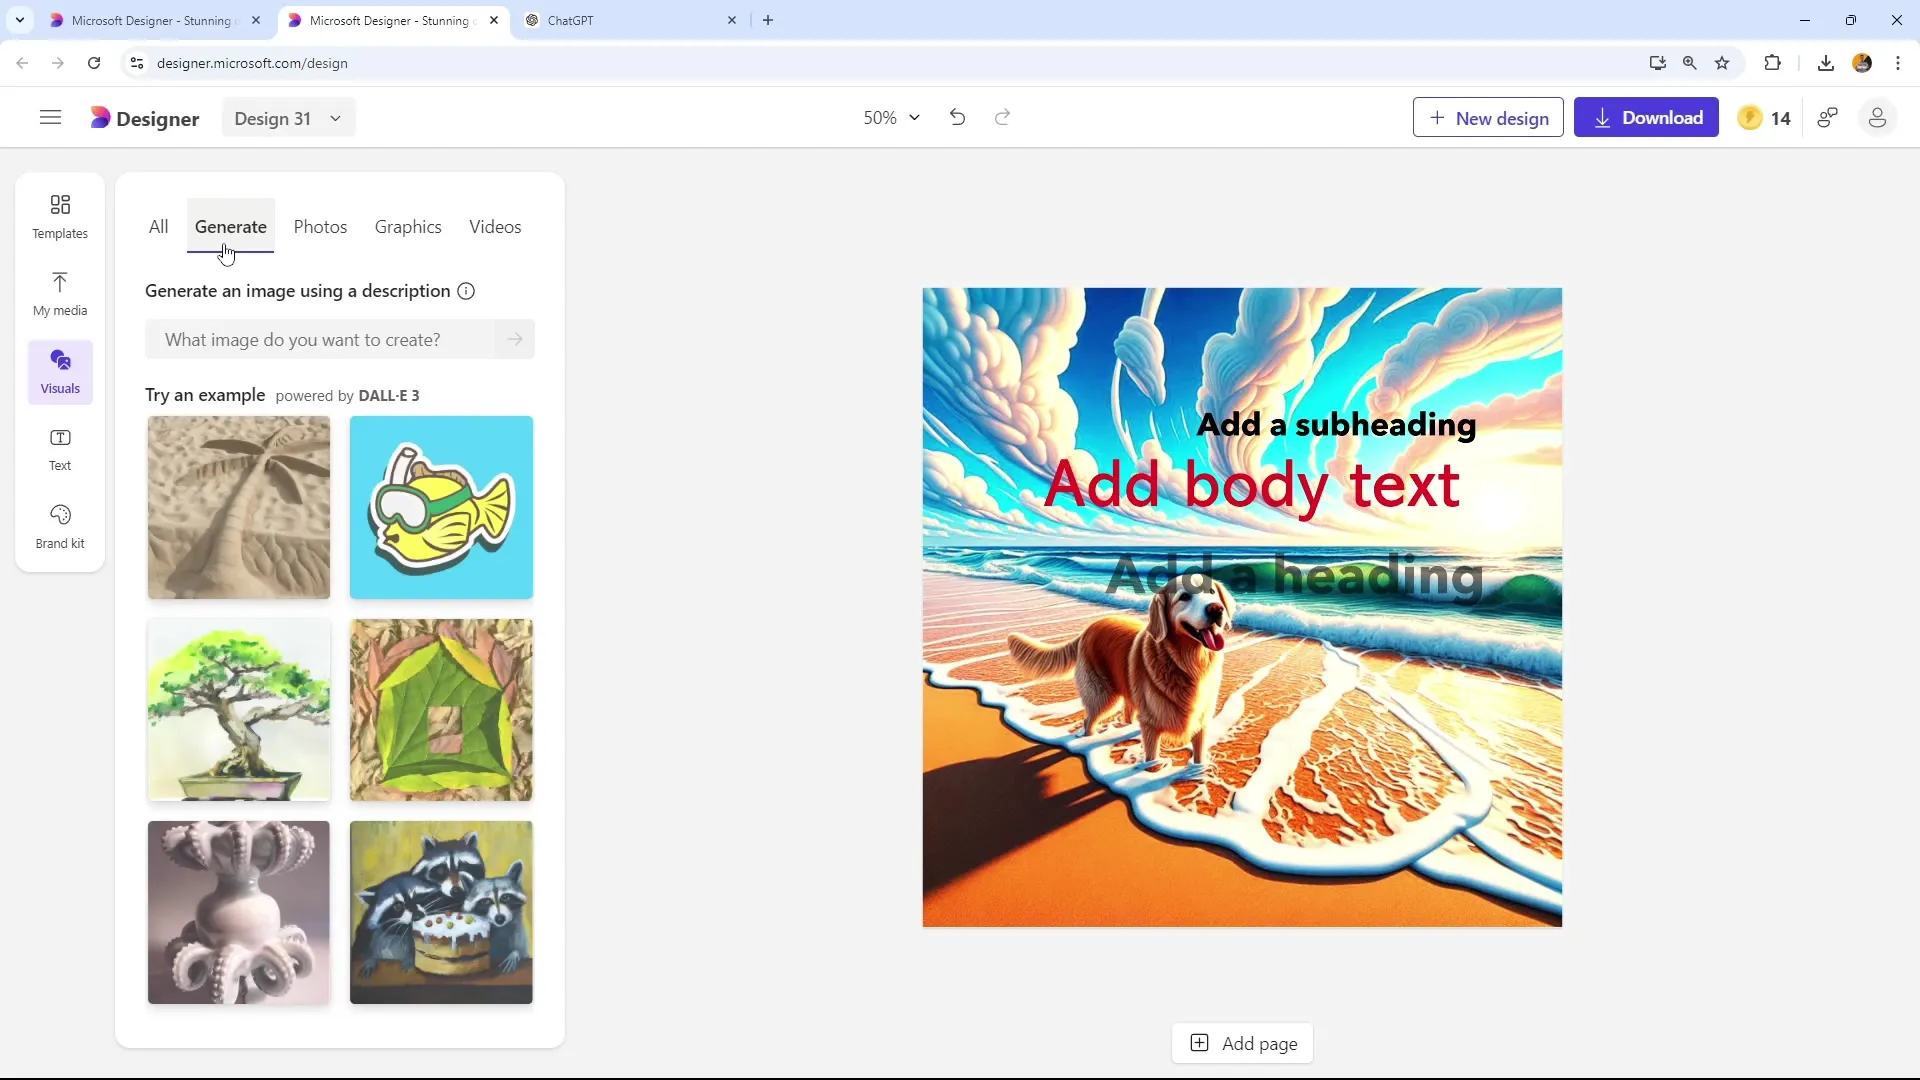The height and width of the screenshot is (1080, 1920).
Task: Click the generate image submit arrow
Action: pos(516,339)
